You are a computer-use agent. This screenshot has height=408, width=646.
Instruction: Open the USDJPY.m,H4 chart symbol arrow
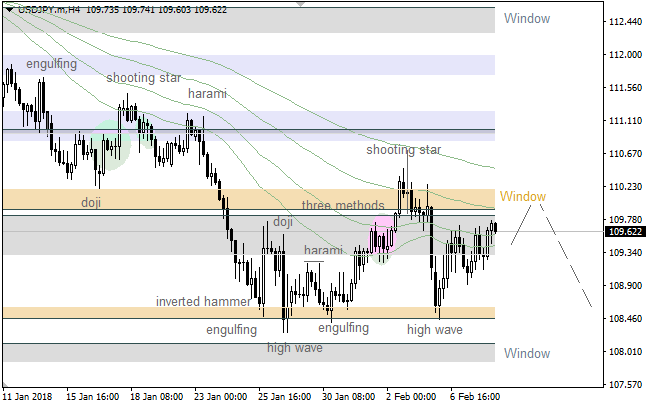click(8, 8)
